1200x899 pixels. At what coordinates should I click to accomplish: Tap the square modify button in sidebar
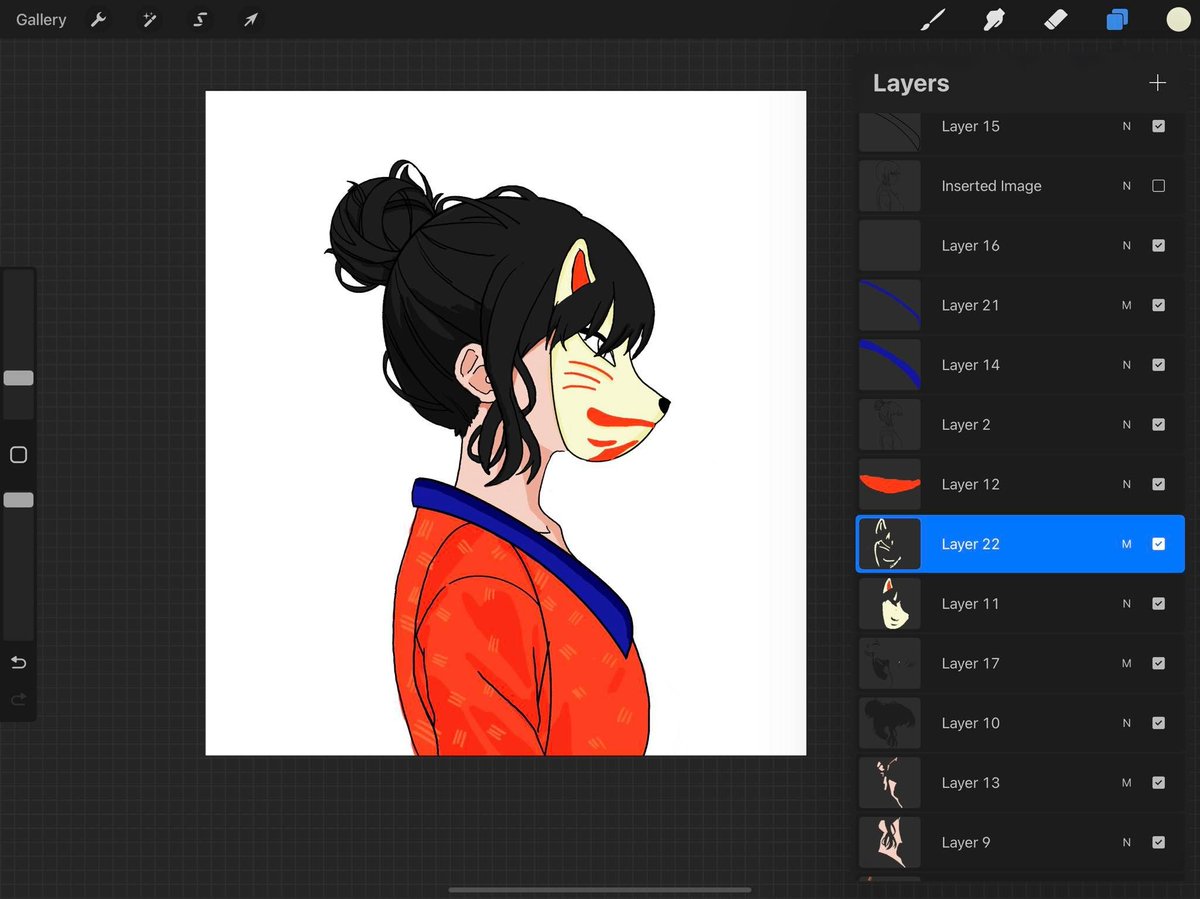click(x=18, y=455)
